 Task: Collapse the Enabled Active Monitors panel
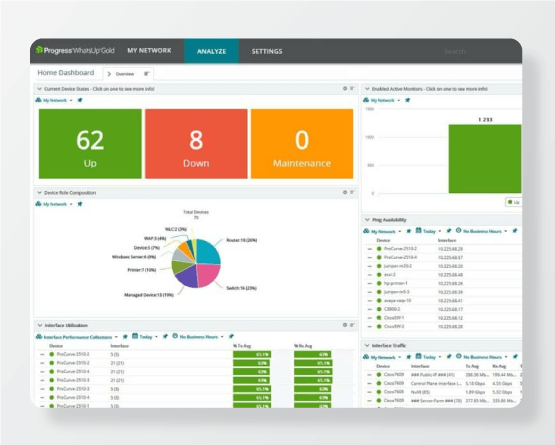click(367, 89)
